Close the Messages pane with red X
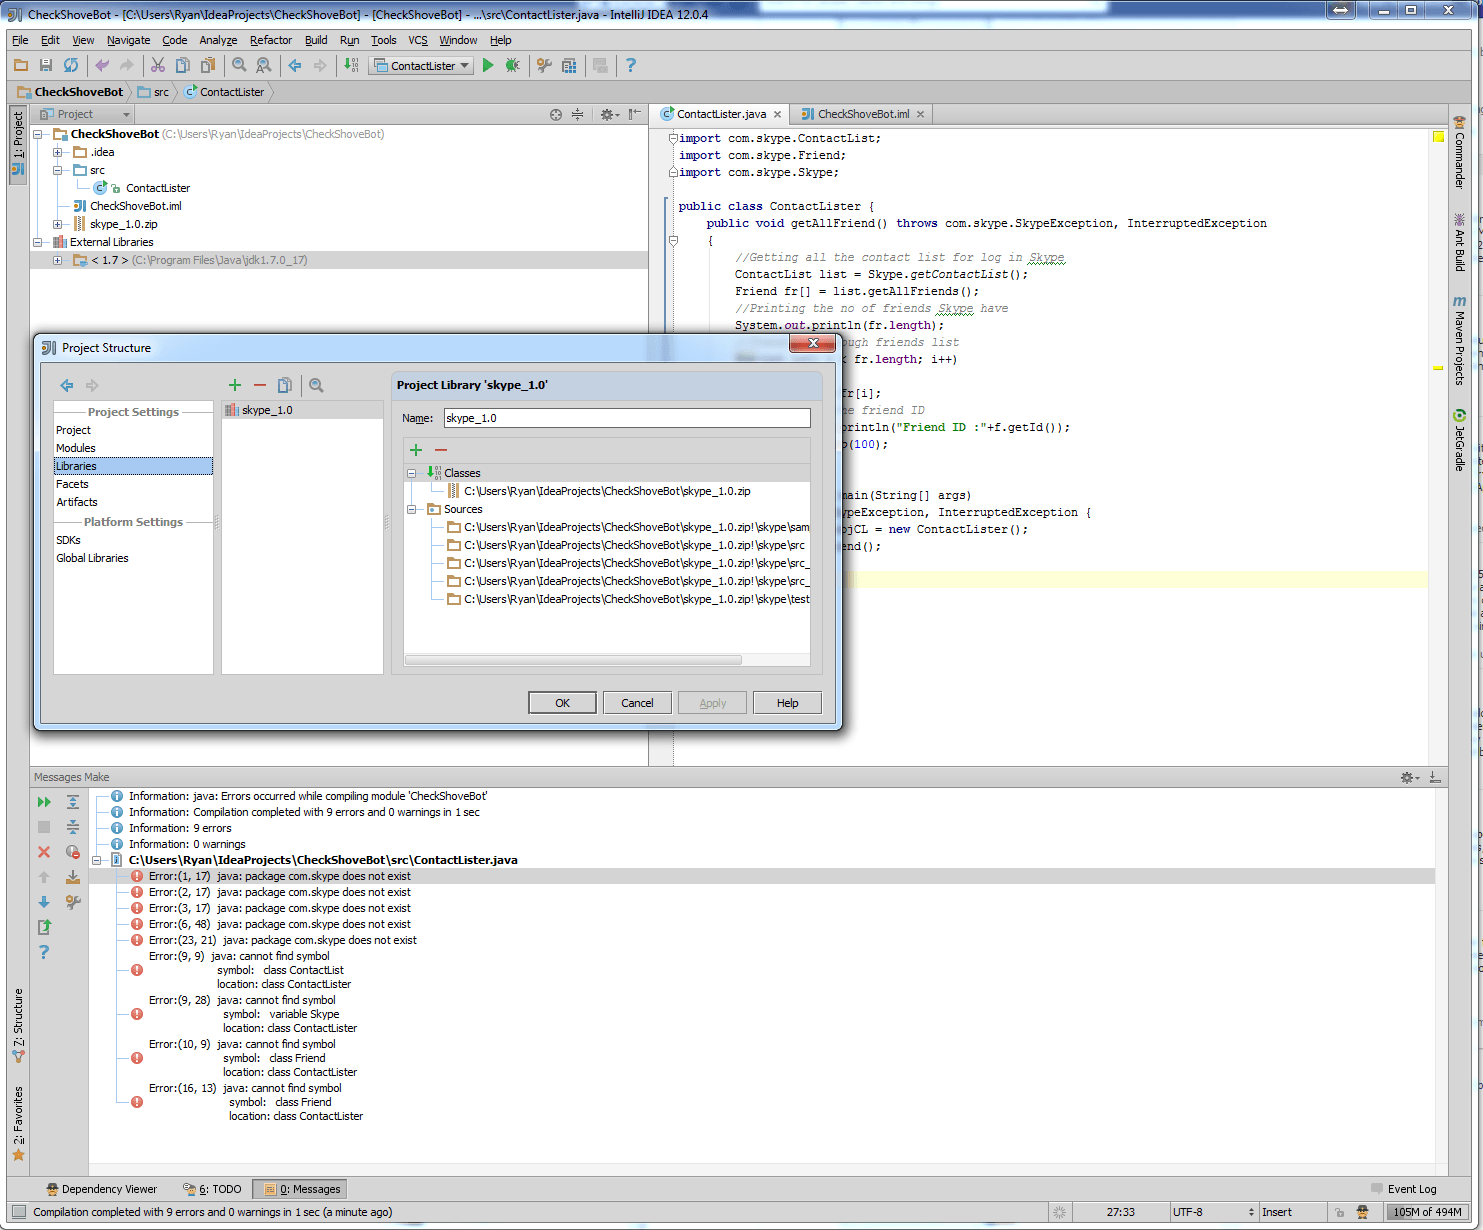 click(x=44, y=852)
